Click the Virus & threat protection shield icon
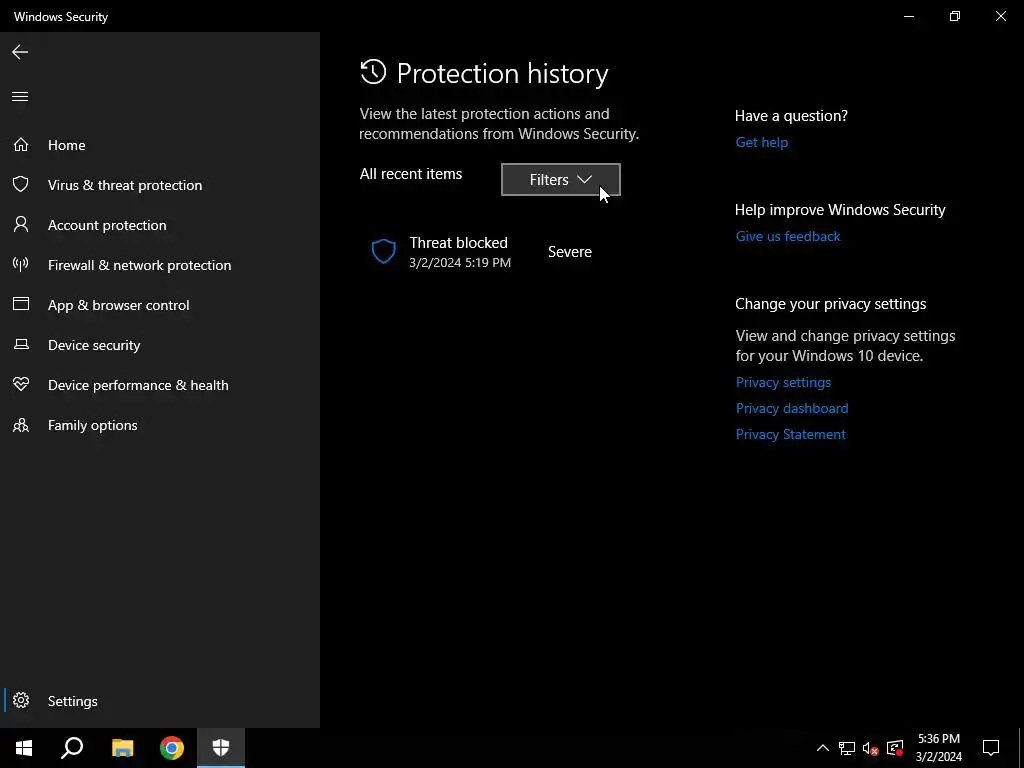Viewport: 1024px width, 768px height. [x=21, y=184]
